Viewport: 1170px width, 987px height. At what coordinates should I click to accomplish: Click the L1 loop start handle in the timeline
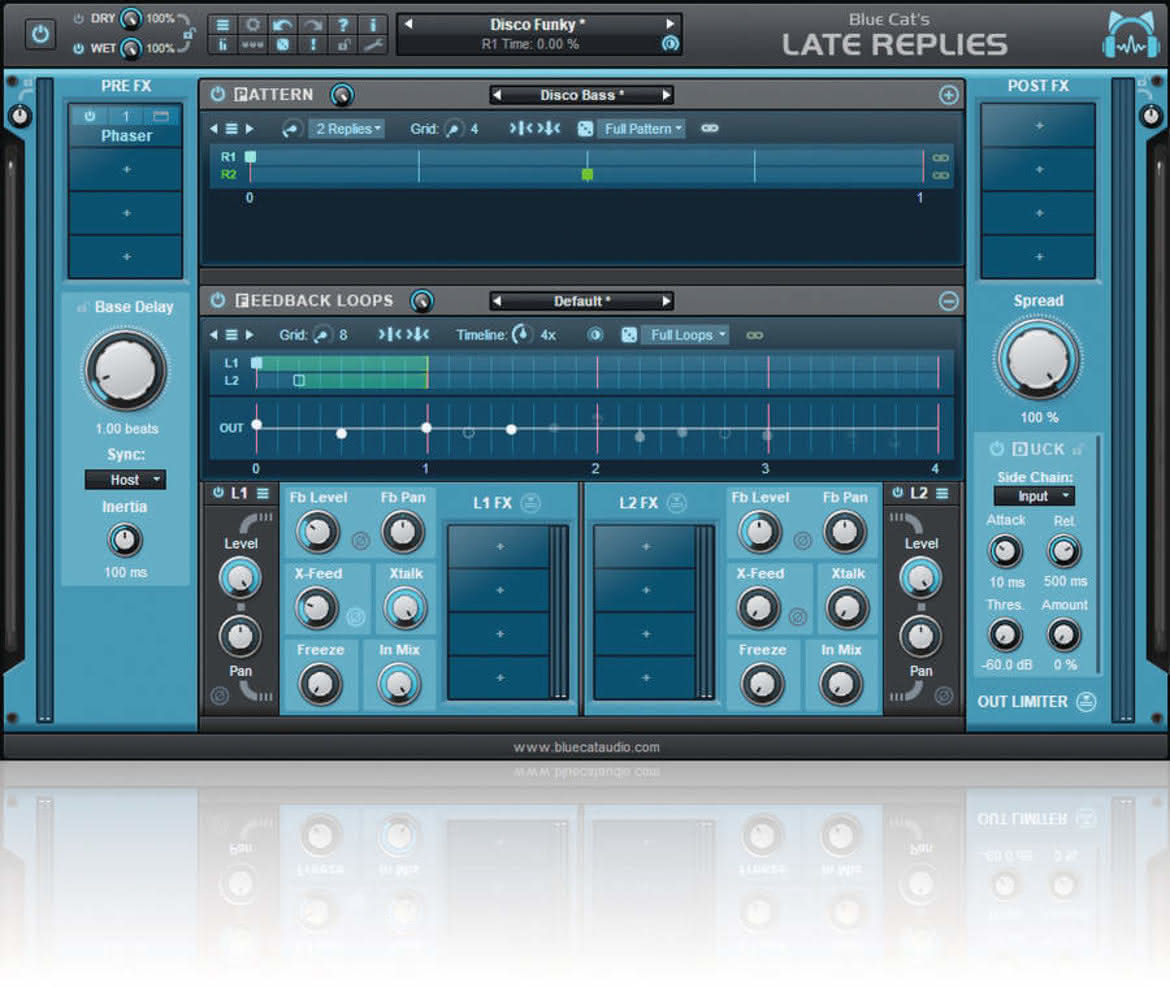[x=256, y=363]
